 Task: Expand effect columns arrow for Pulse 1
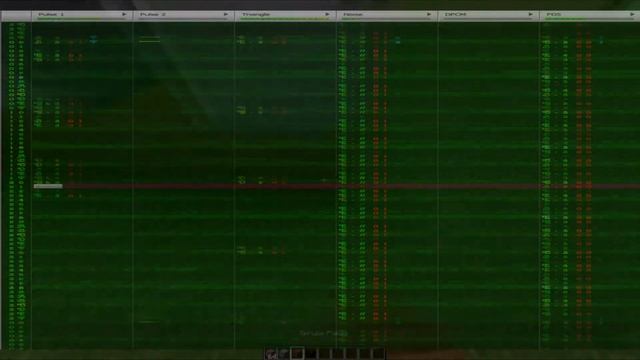coord(124,14)
